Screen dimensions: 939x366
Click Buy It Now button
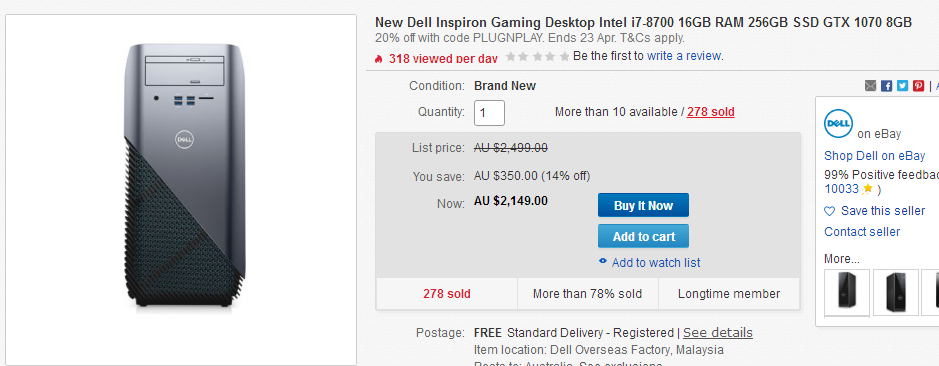(643, 205)
